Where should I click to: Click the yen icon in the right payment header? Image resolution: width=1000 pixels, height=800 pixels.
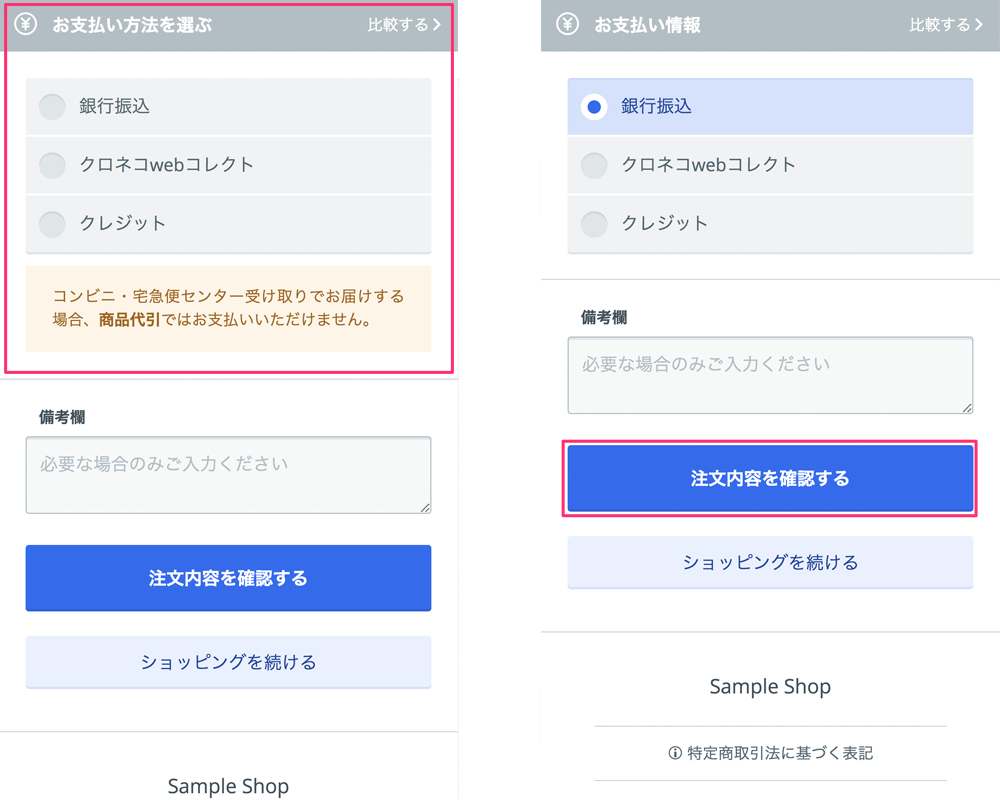[566, 24]
